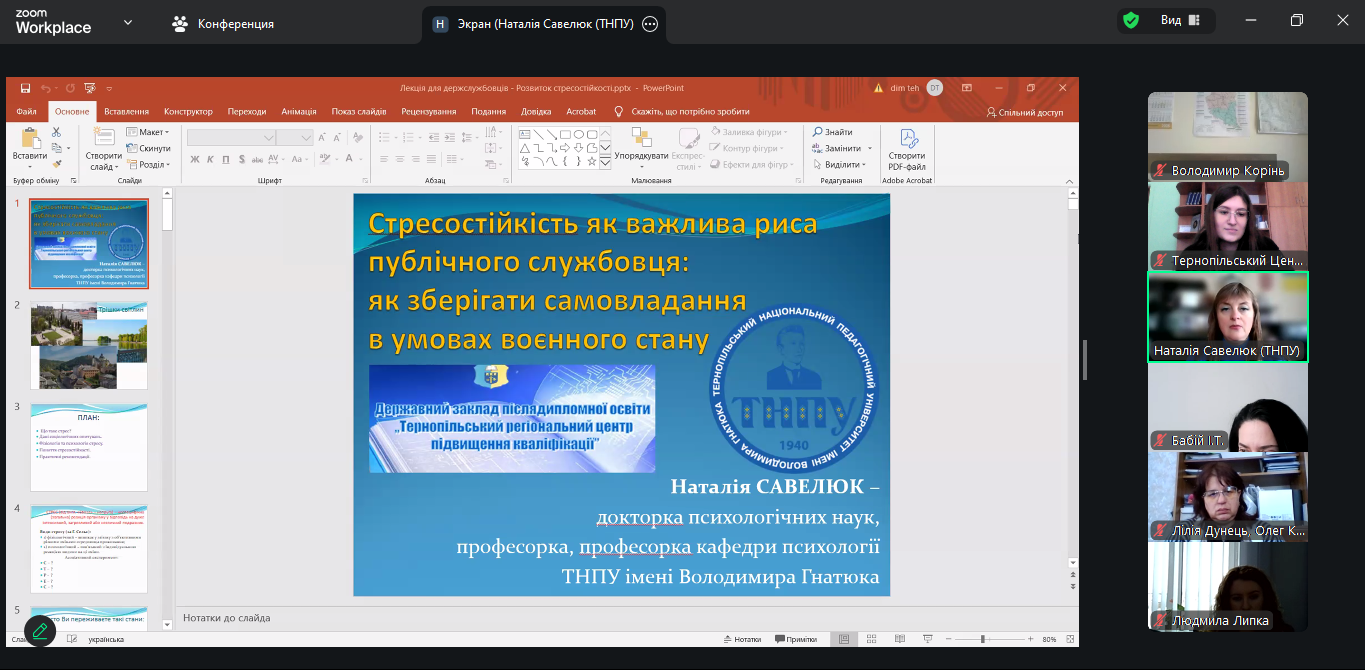Viewport: 1365px width, 670px height.
Task: Open the font name combo box
Action: coord(232,137)
